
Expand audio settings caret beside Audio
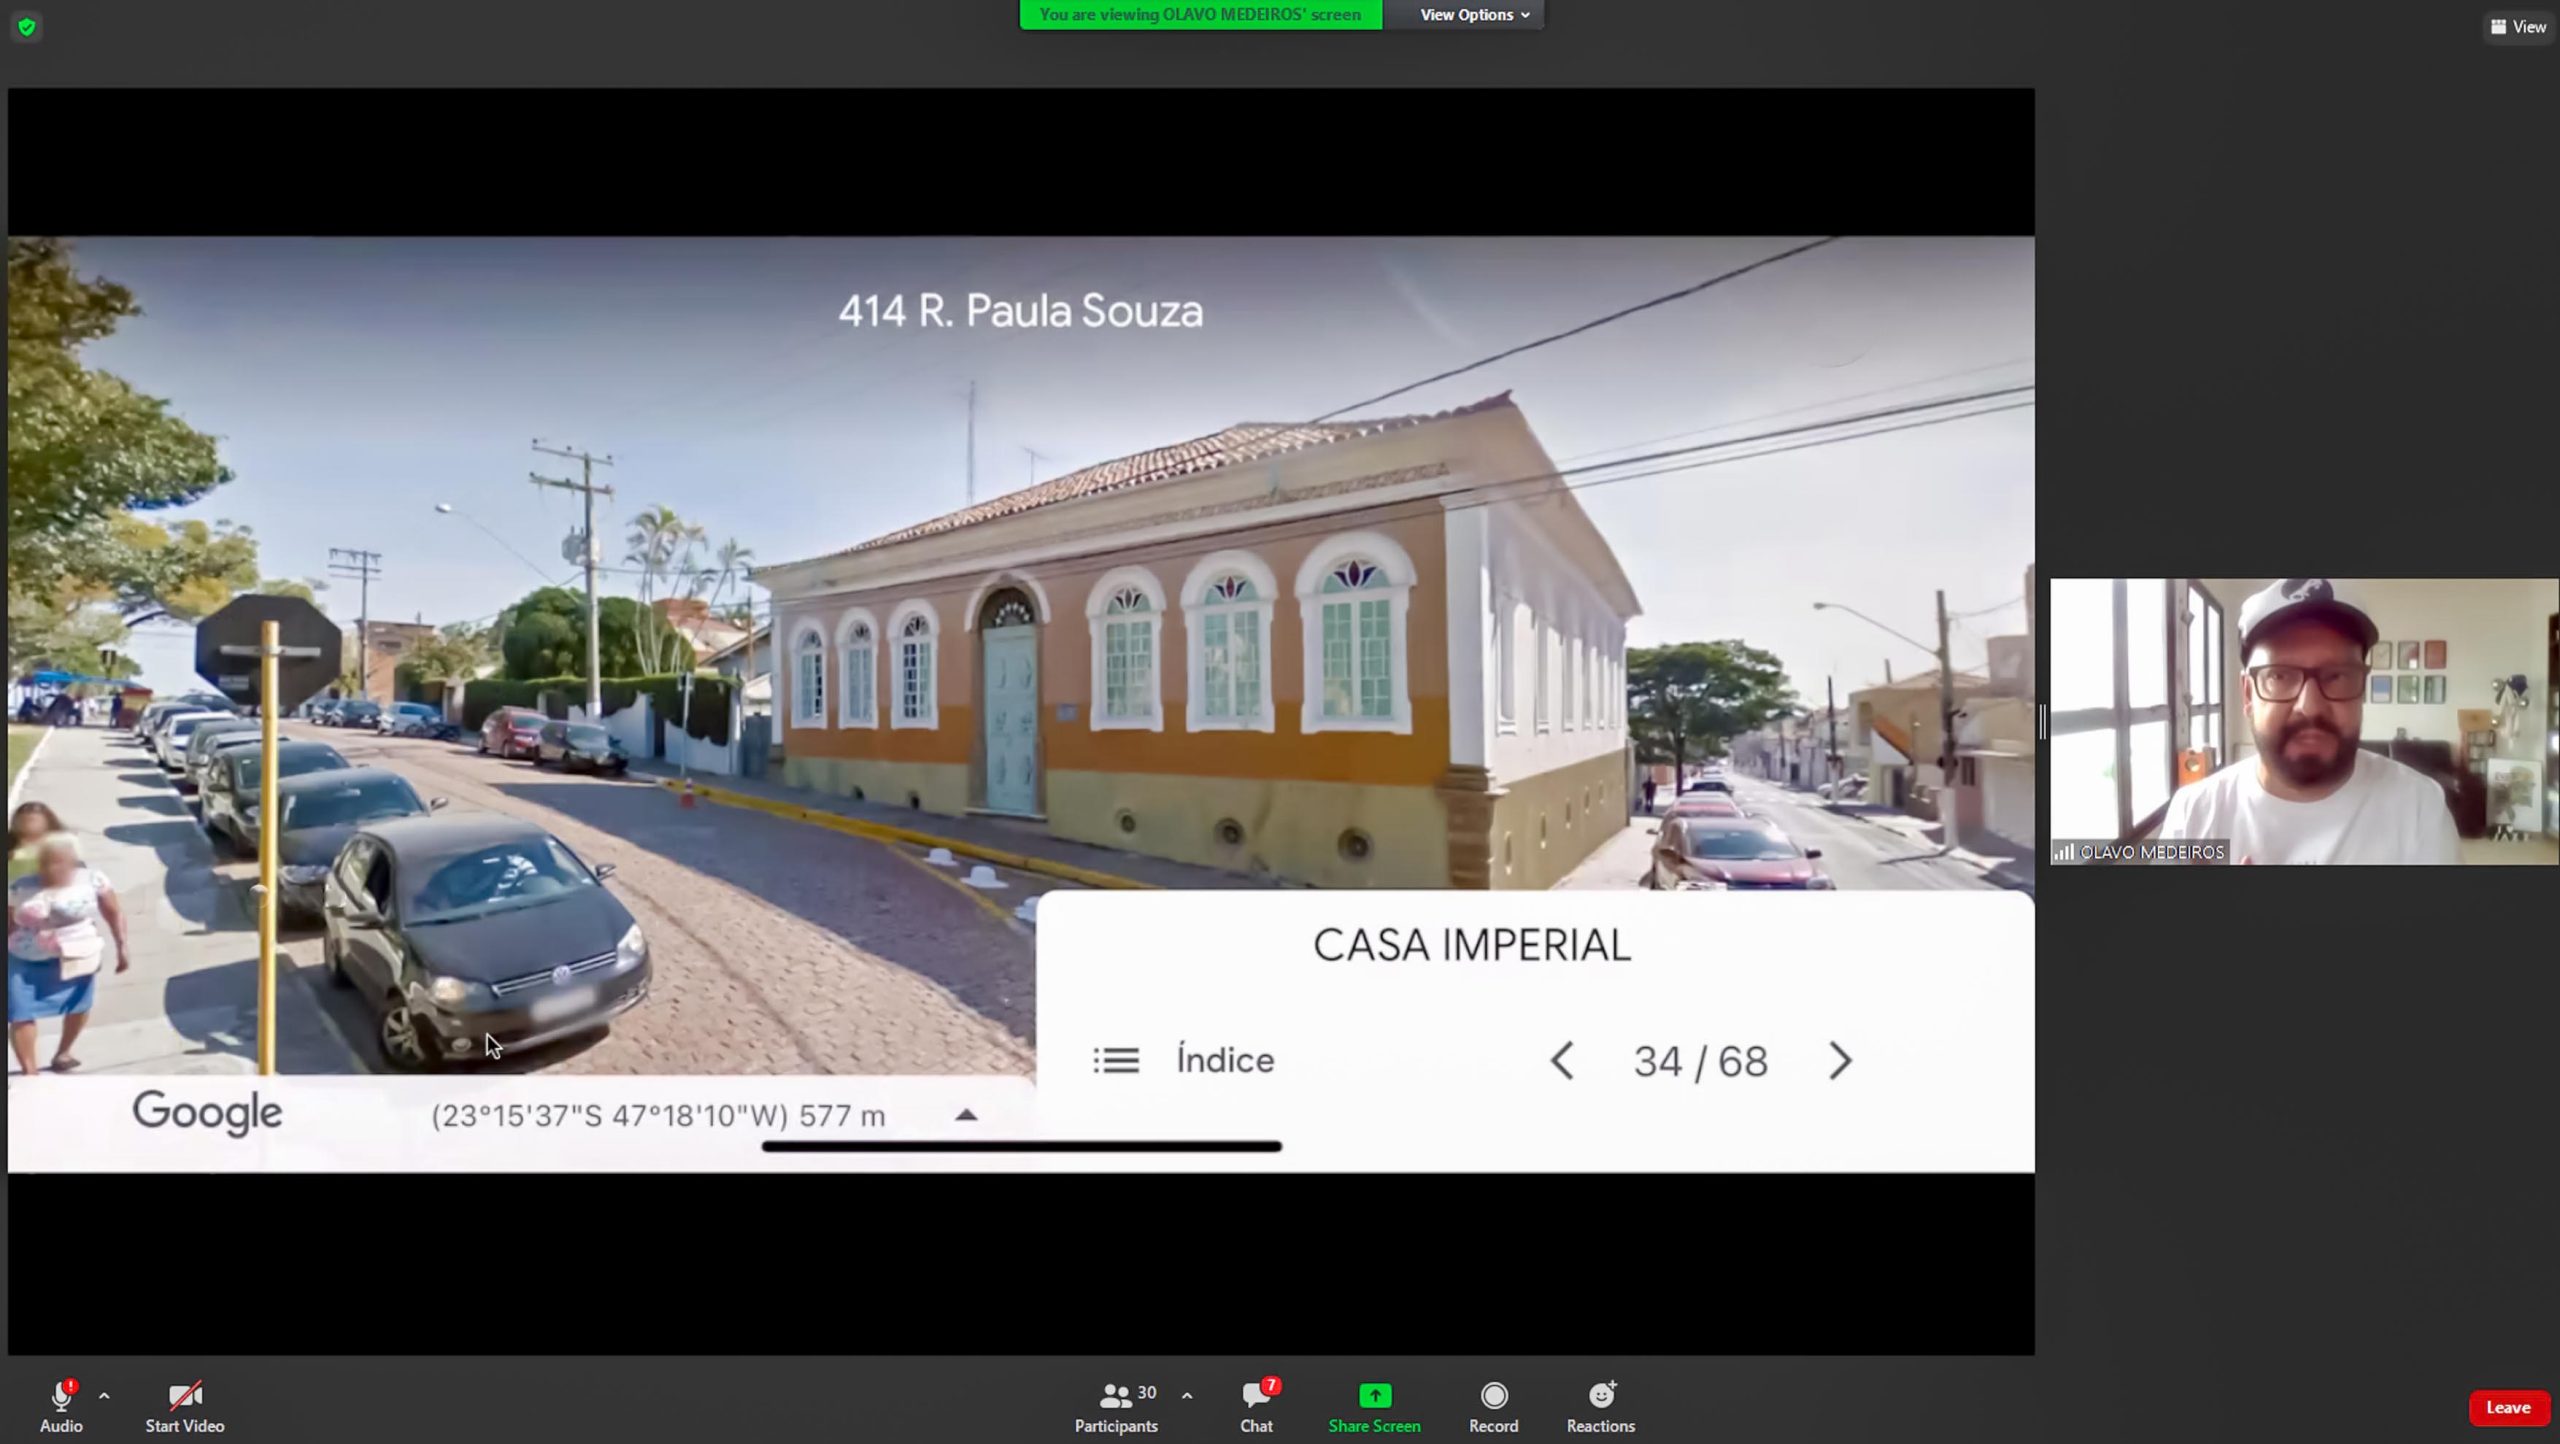coord(104,1396)
